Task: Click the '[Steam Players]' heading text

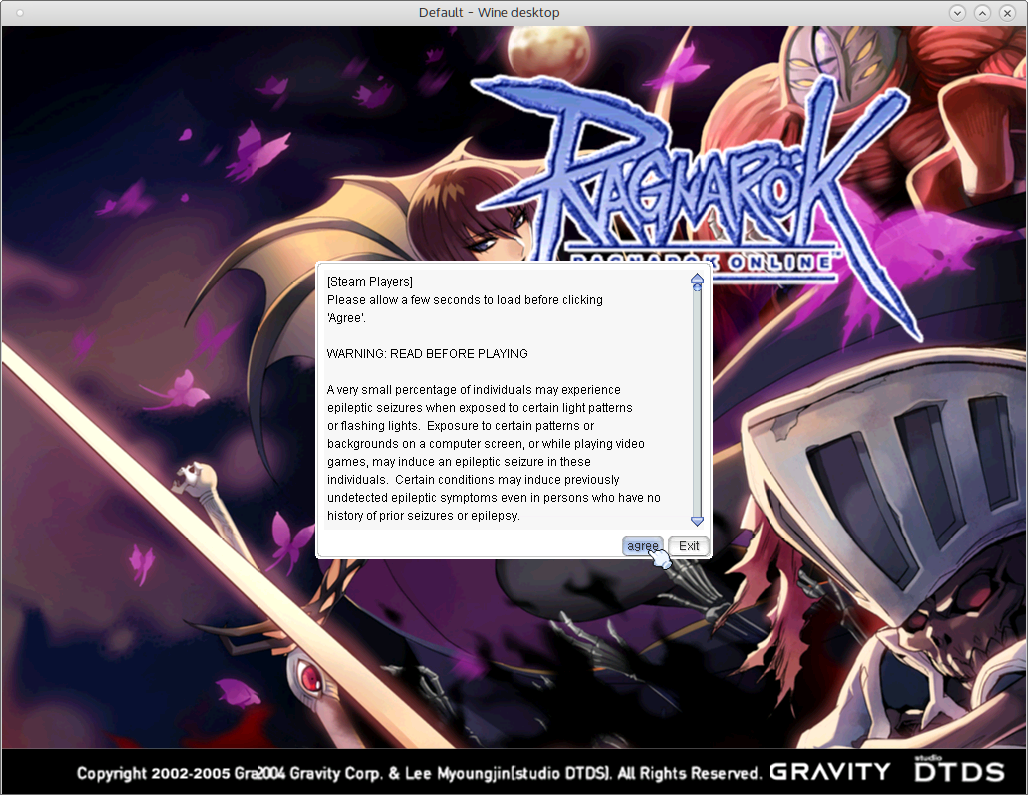Action: click(x=370, y=282)
